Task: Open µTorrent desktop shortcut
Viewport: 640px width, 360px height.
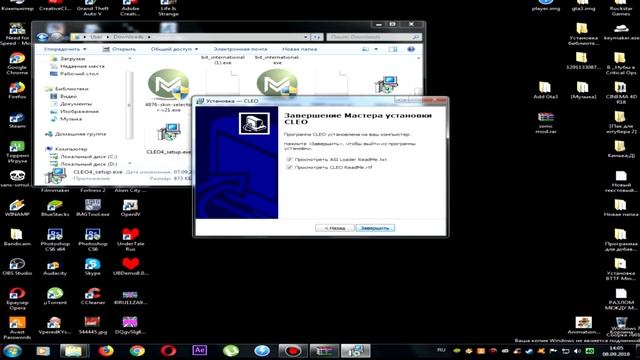Action: (x=55, y=296)
